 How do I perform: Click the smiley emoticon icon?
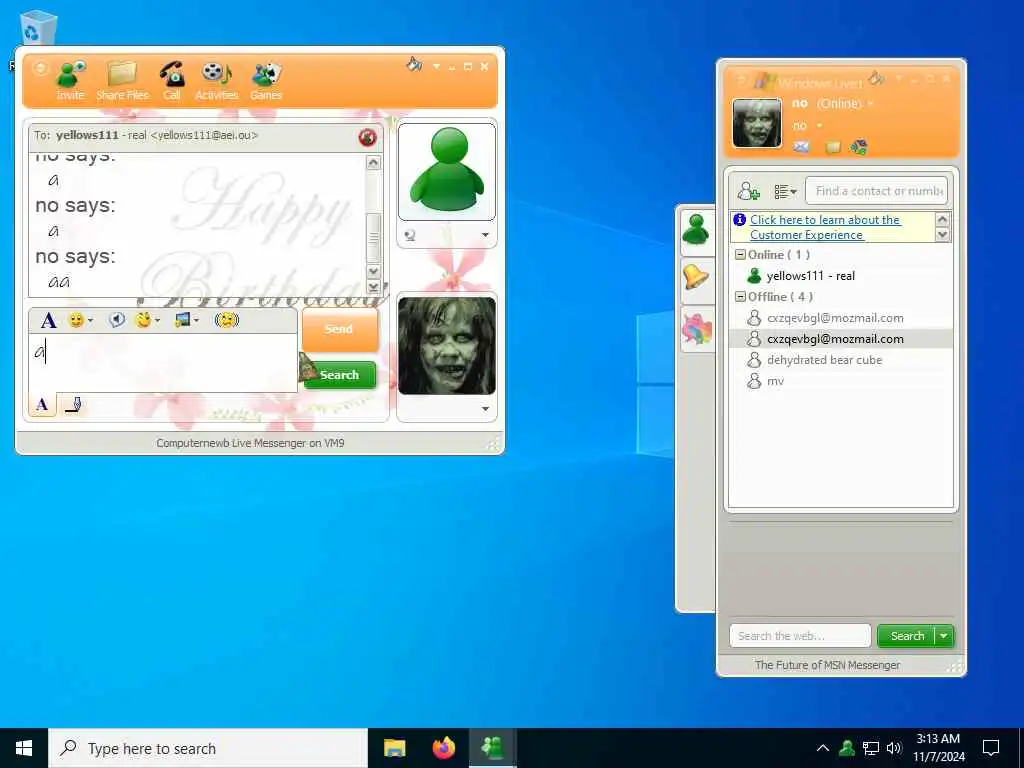(76, 320)
